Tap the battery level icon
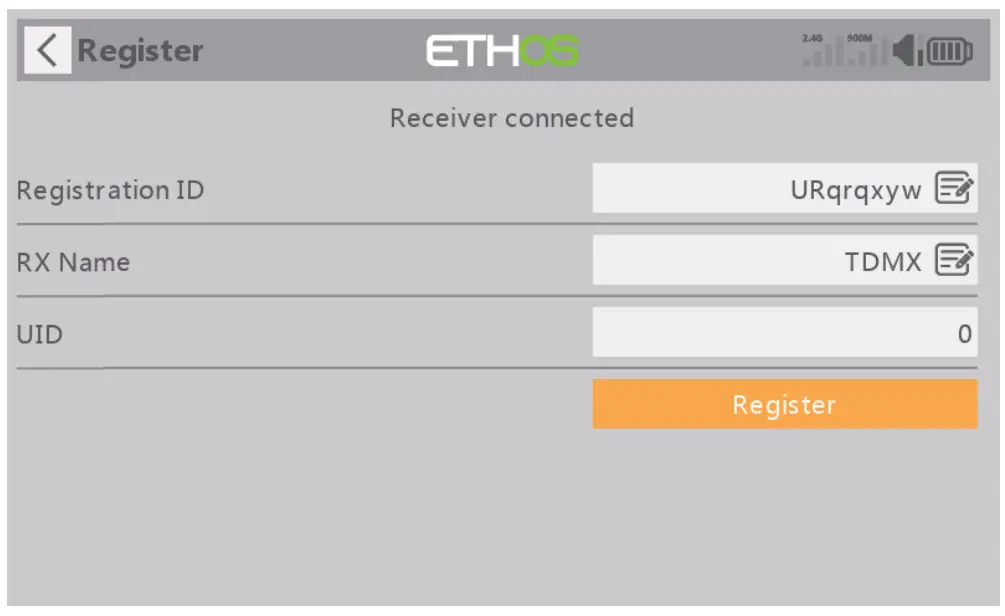 [948, 51]
